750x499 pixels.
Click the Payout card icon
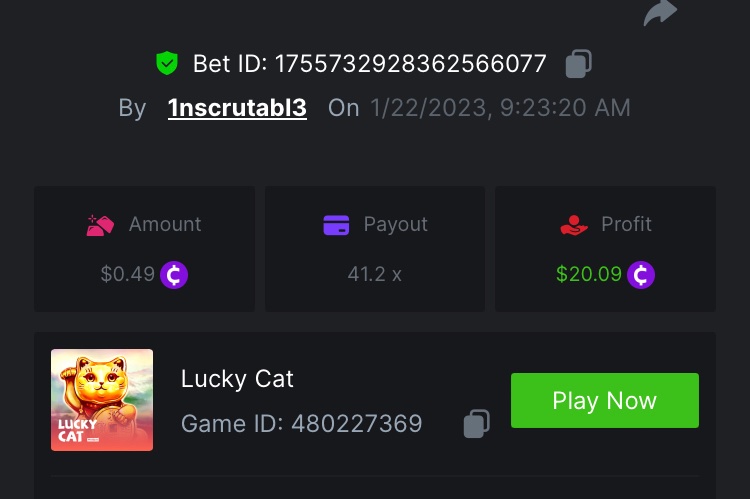tap(336, 225)
